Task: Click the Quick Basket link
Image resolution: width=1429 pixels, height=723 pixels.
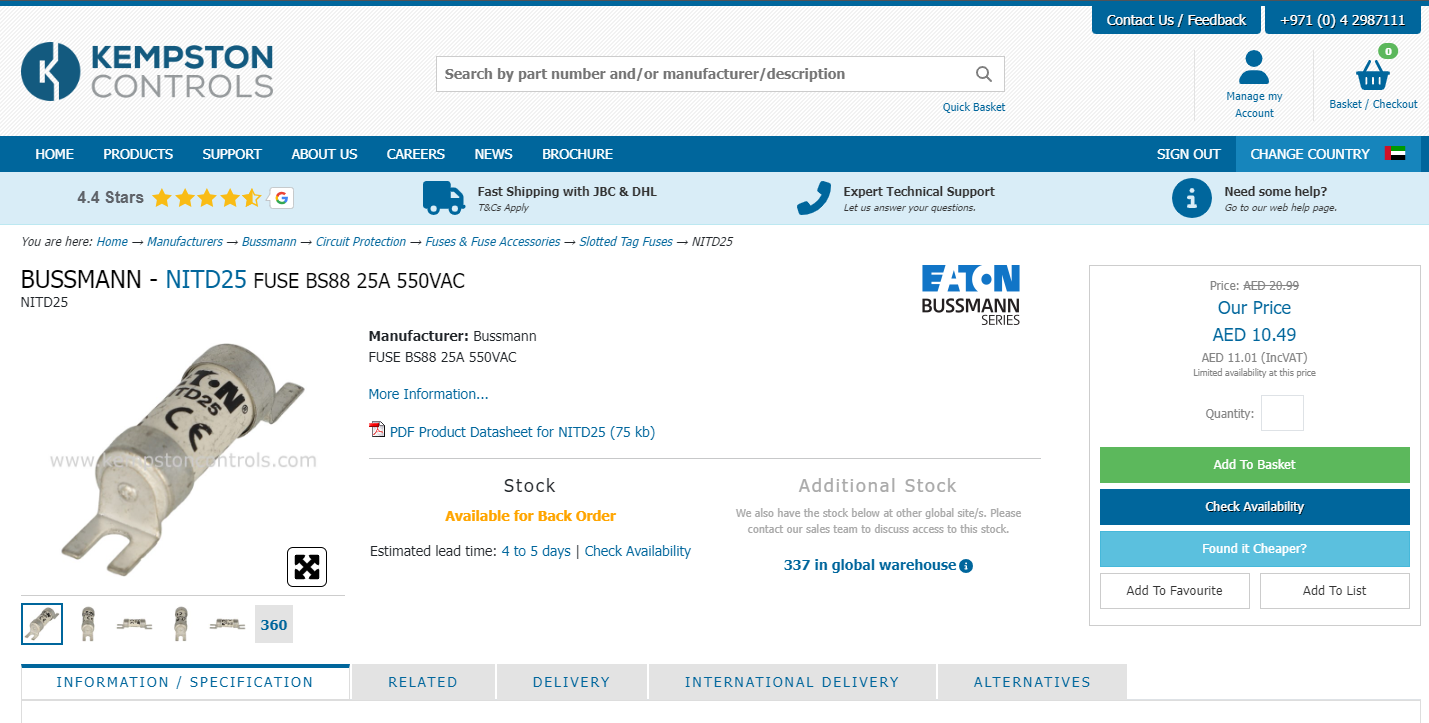Action: [x=974, y=107]
